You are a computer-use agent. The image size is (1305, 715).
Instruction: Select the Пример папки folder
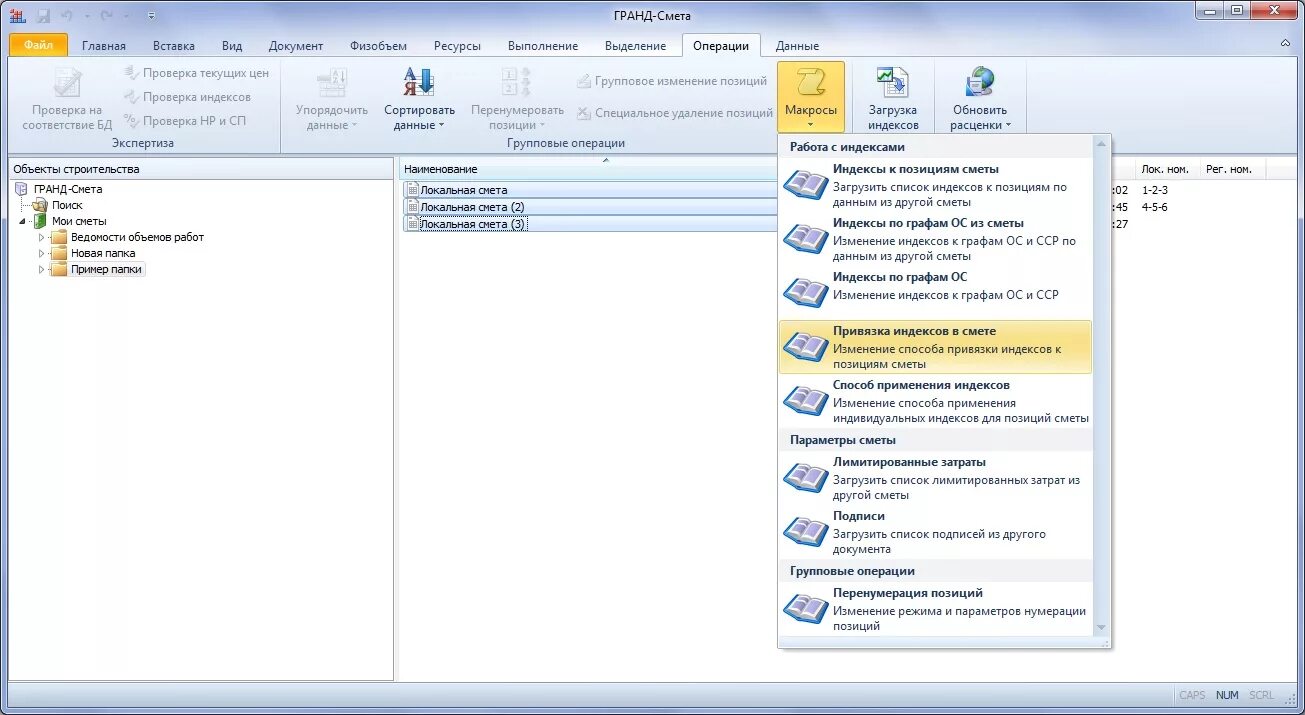(x=107, y=269)
